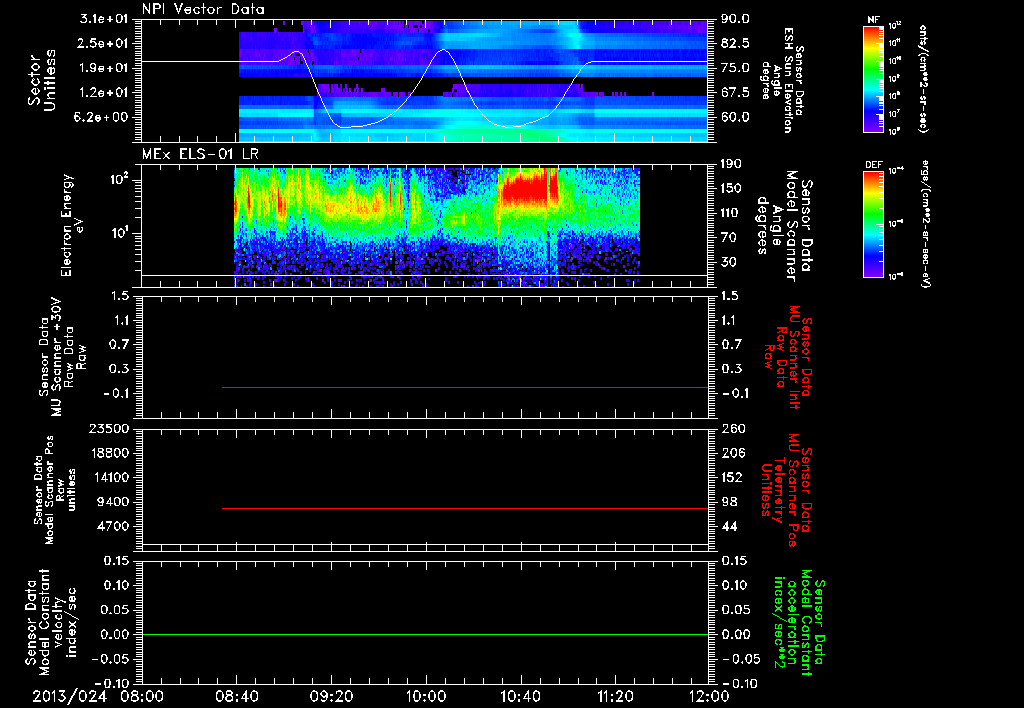Click the DEF color scale bar
Screen dimensions: 1024x708
(x=874, y=224)
